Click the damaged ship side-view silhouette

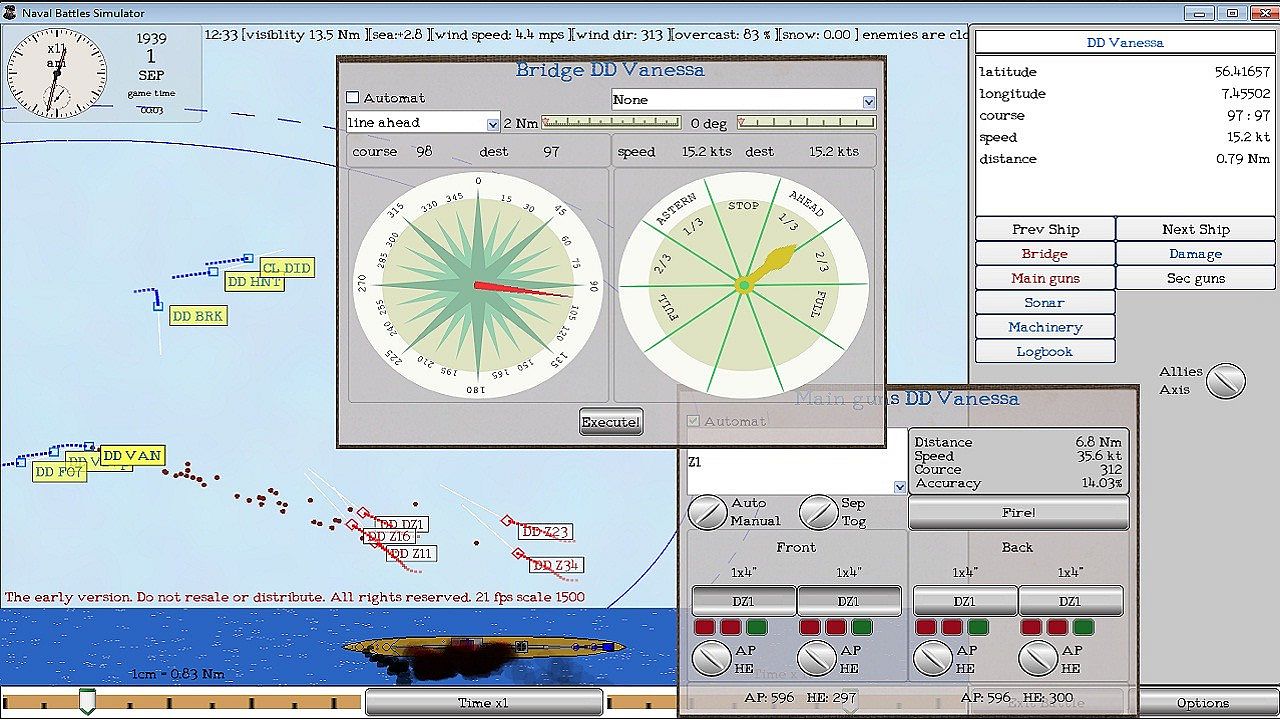click(483, 648)
